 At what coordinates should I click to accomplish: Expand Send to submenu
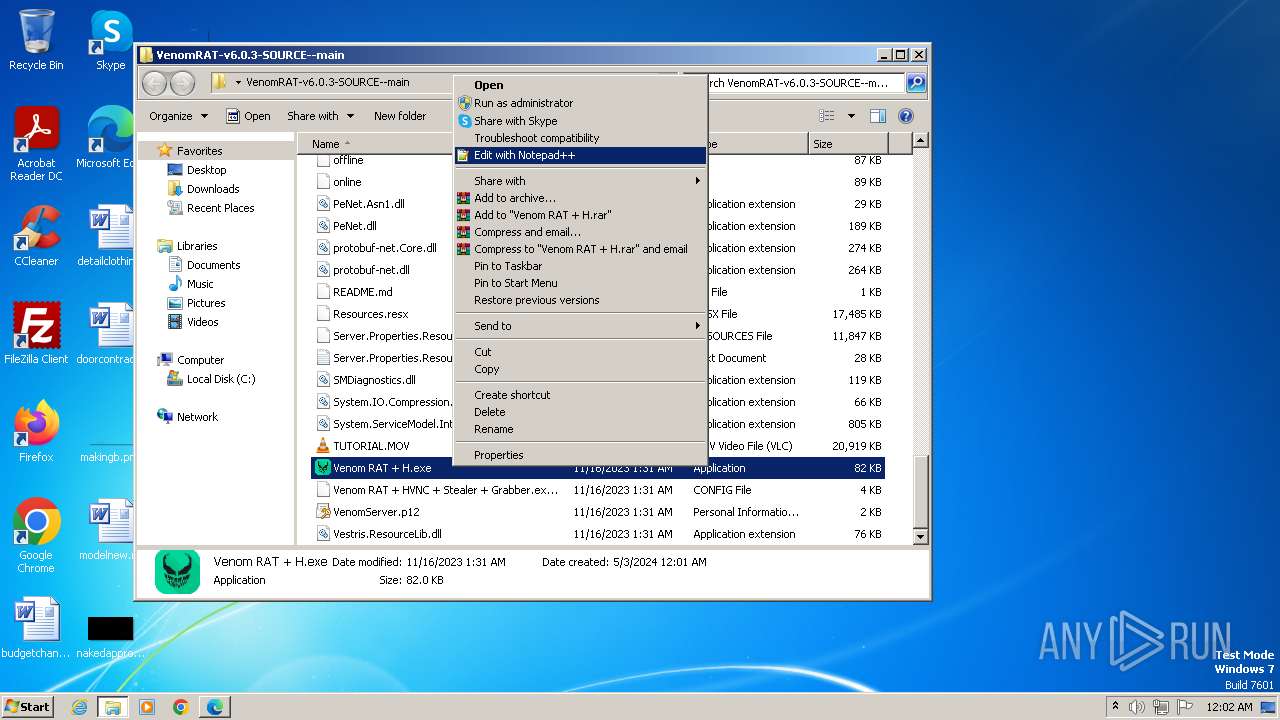580,326
